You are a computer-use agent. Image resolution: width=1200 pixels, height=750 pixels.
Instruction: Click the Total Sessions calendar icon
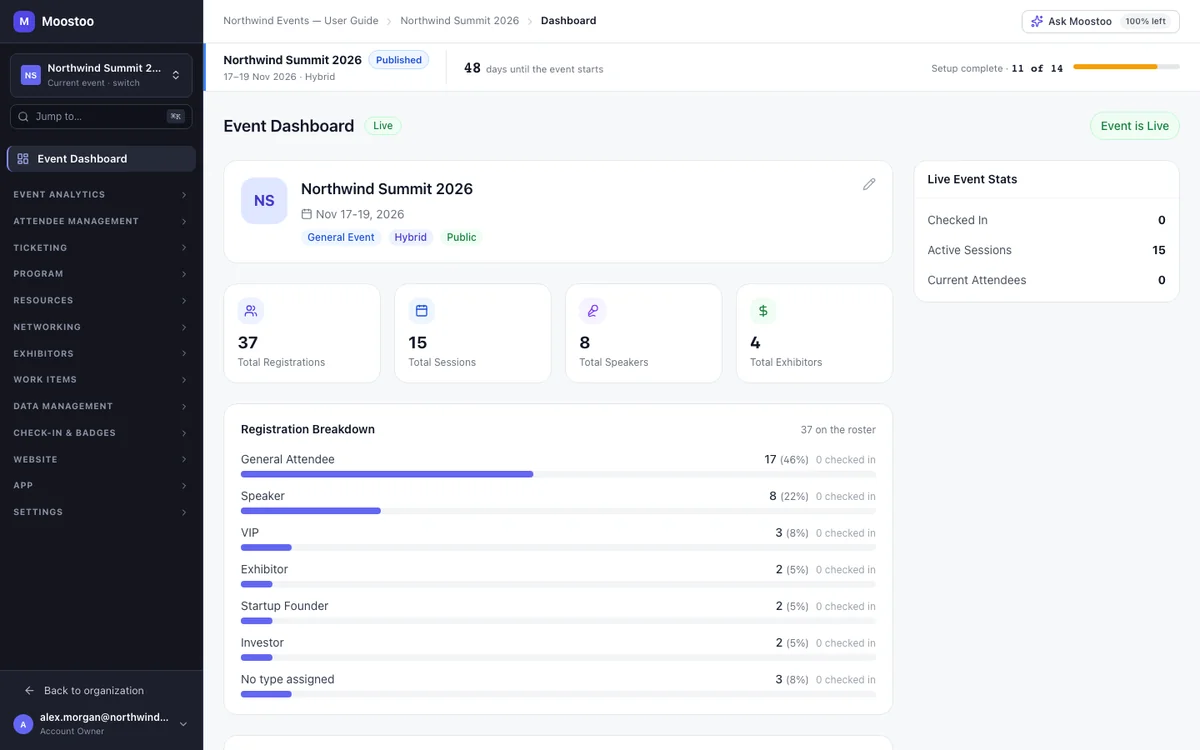point(421,311)
